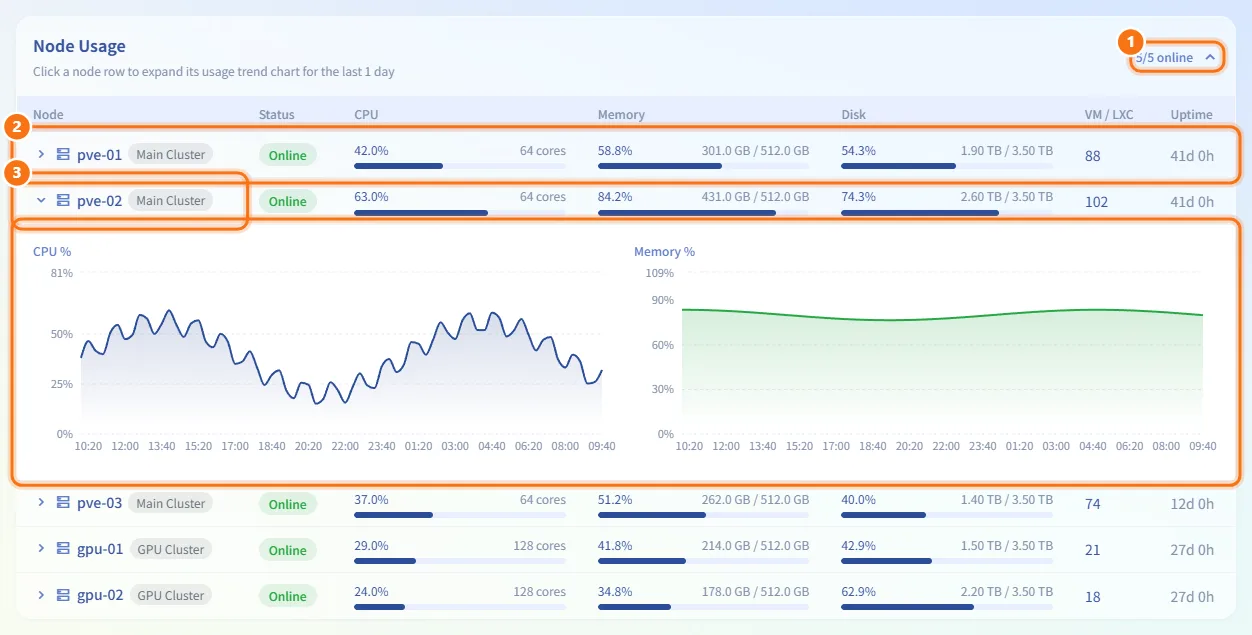1252x635 pixels.
Task: Click the Uptime column header
Action: pos(1192,114)
